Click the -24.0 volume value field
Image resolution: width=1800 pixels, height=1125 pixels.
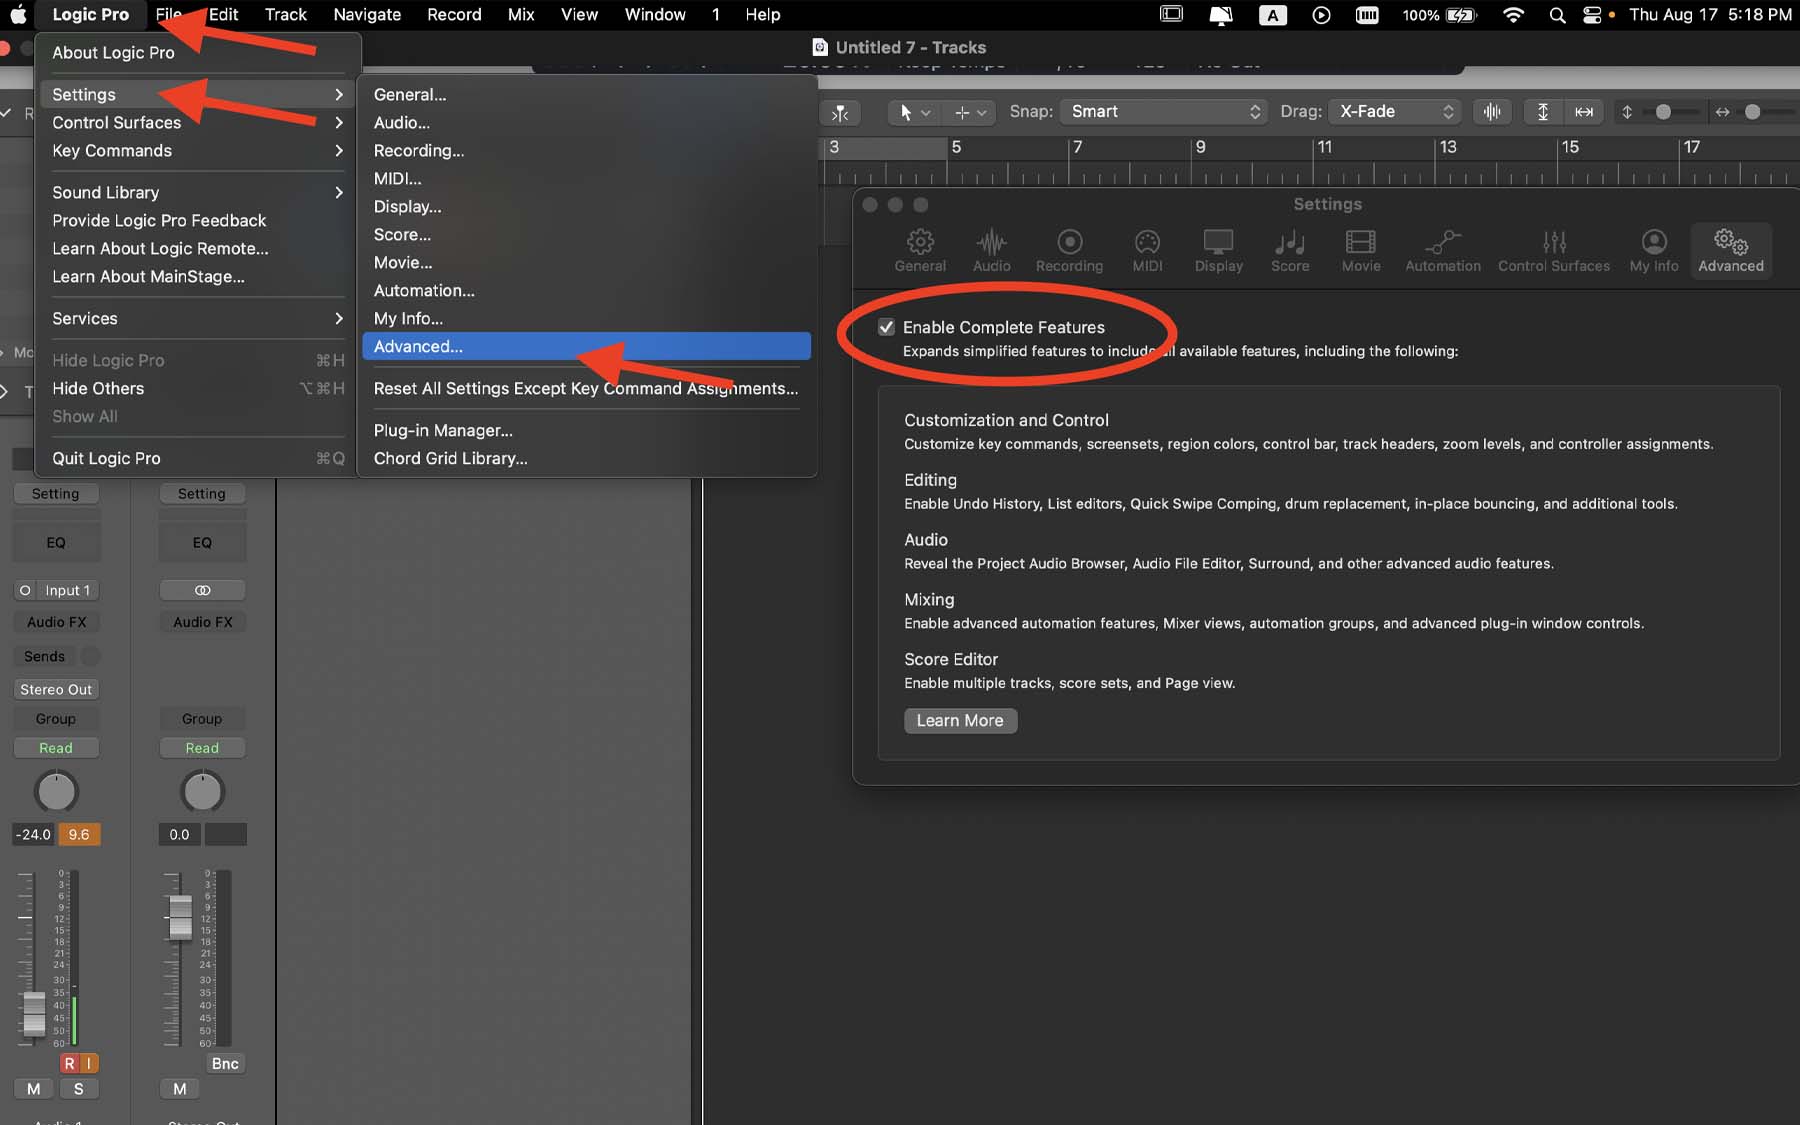34,834
